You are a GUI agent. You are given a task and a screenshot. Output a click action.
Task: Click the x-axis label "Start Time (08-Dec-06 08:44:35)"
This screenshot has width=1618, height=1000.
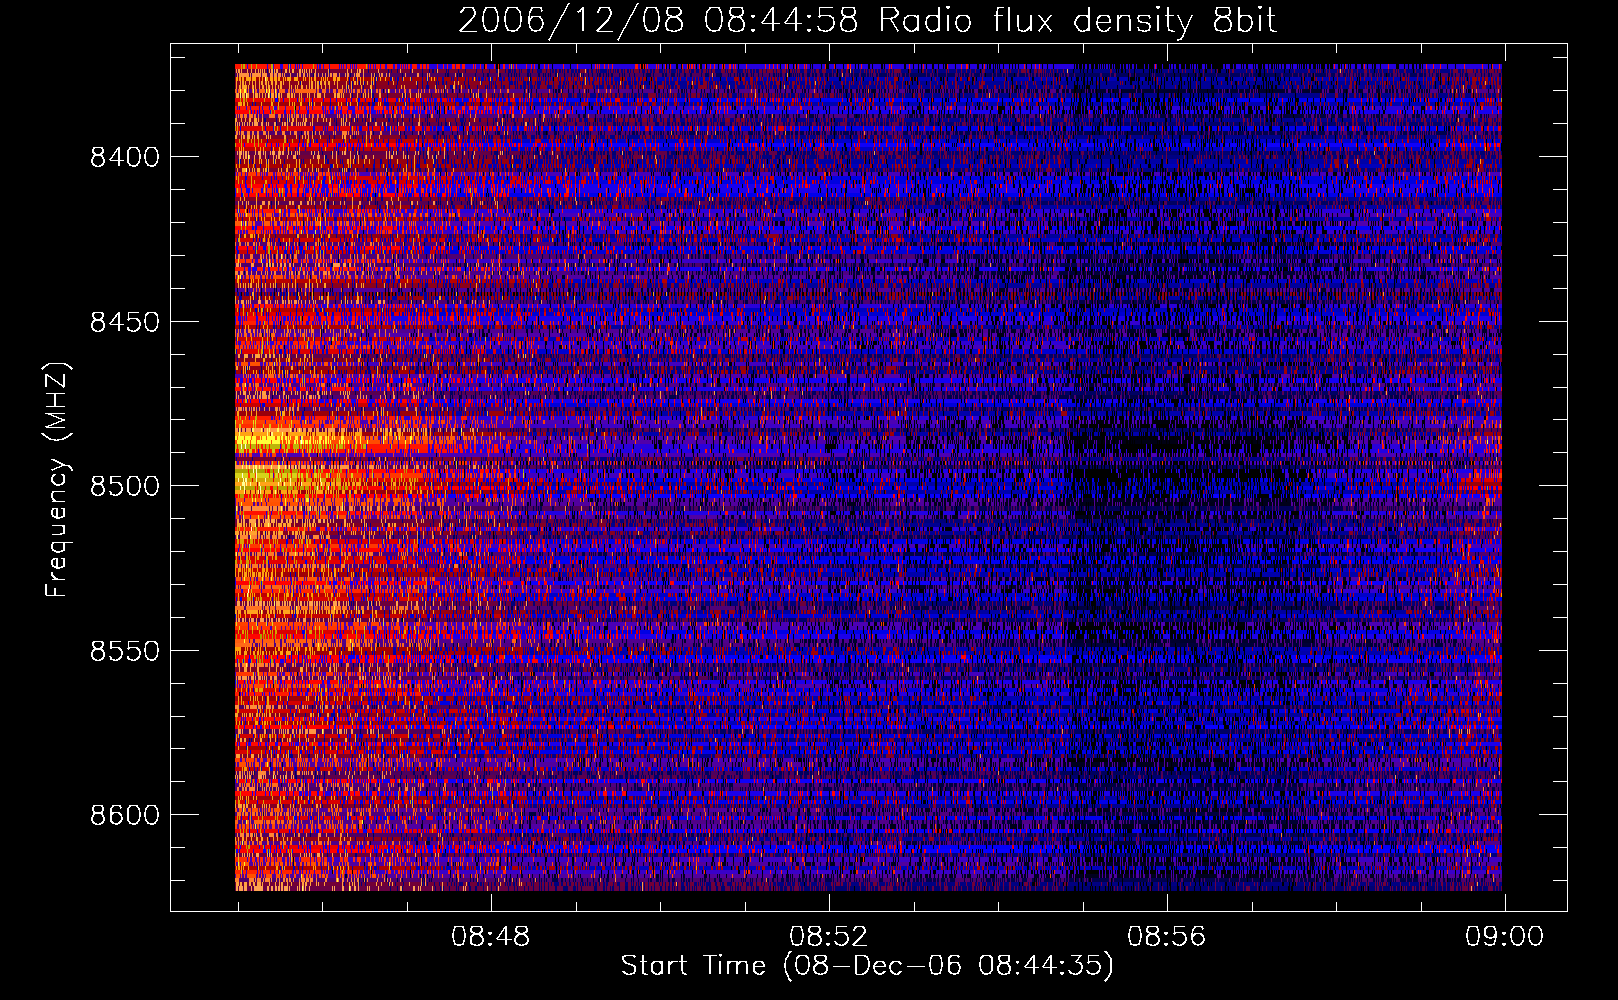[x=867, y=966]
